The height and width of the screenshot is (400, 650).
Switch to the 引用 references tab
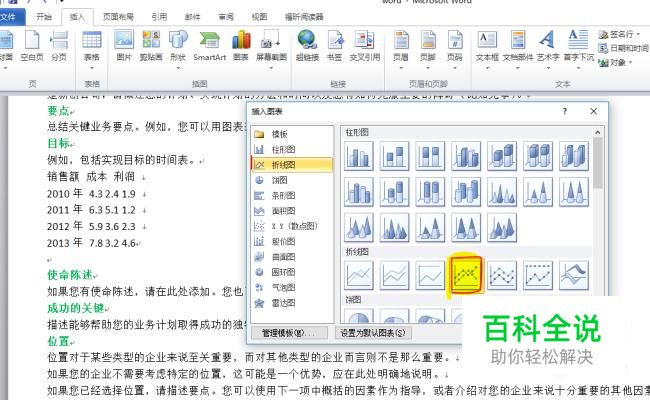coord(159,17)
